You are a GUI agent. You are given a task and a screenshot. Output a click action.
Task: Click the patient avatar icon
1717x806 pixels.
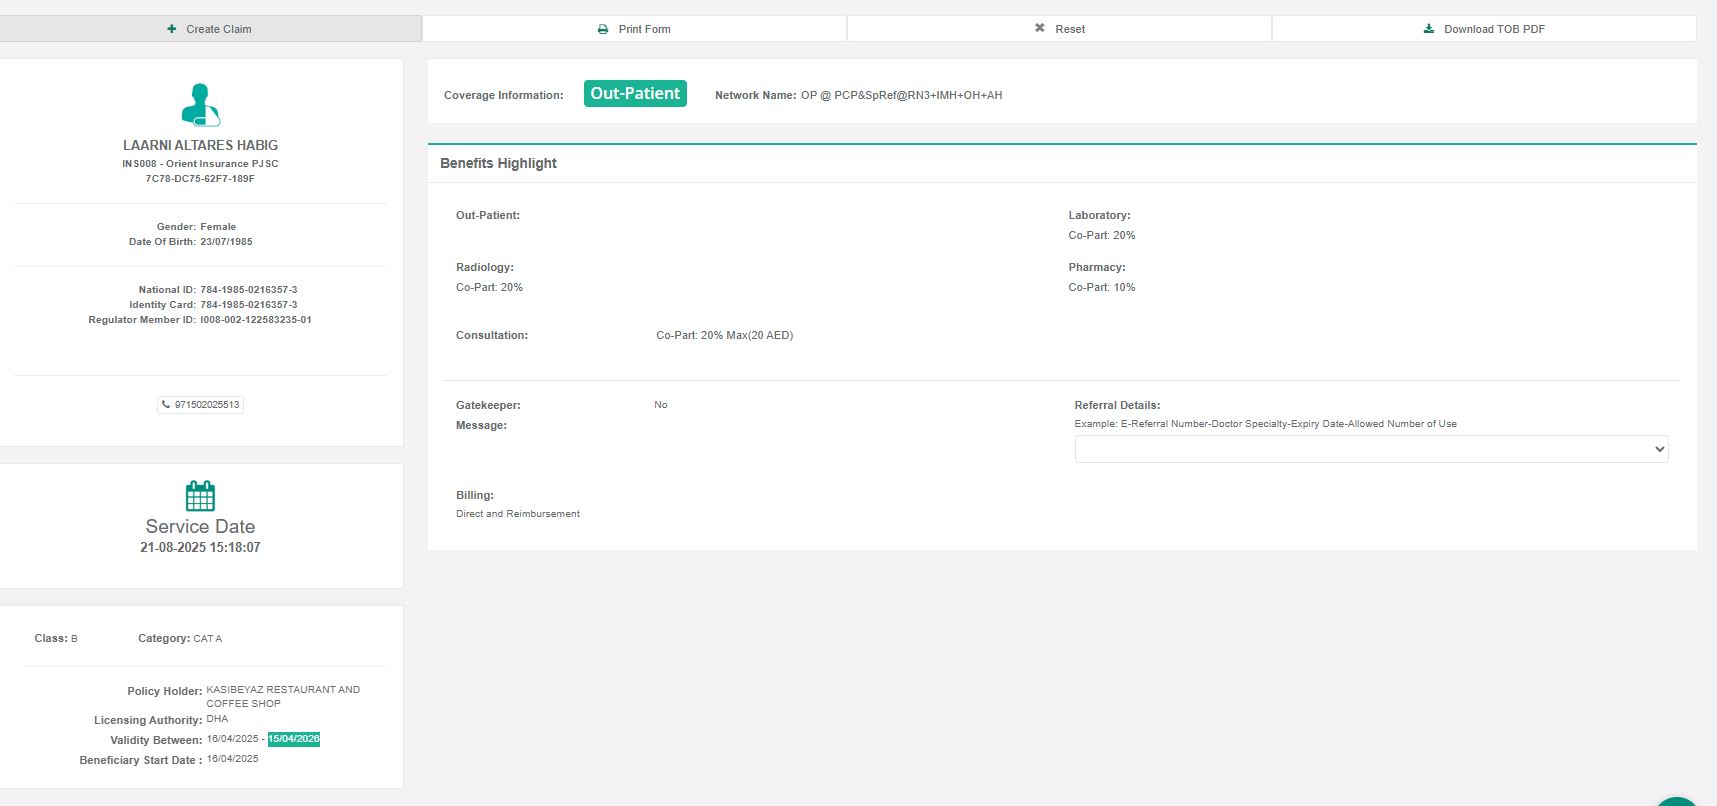pos(200,105)
